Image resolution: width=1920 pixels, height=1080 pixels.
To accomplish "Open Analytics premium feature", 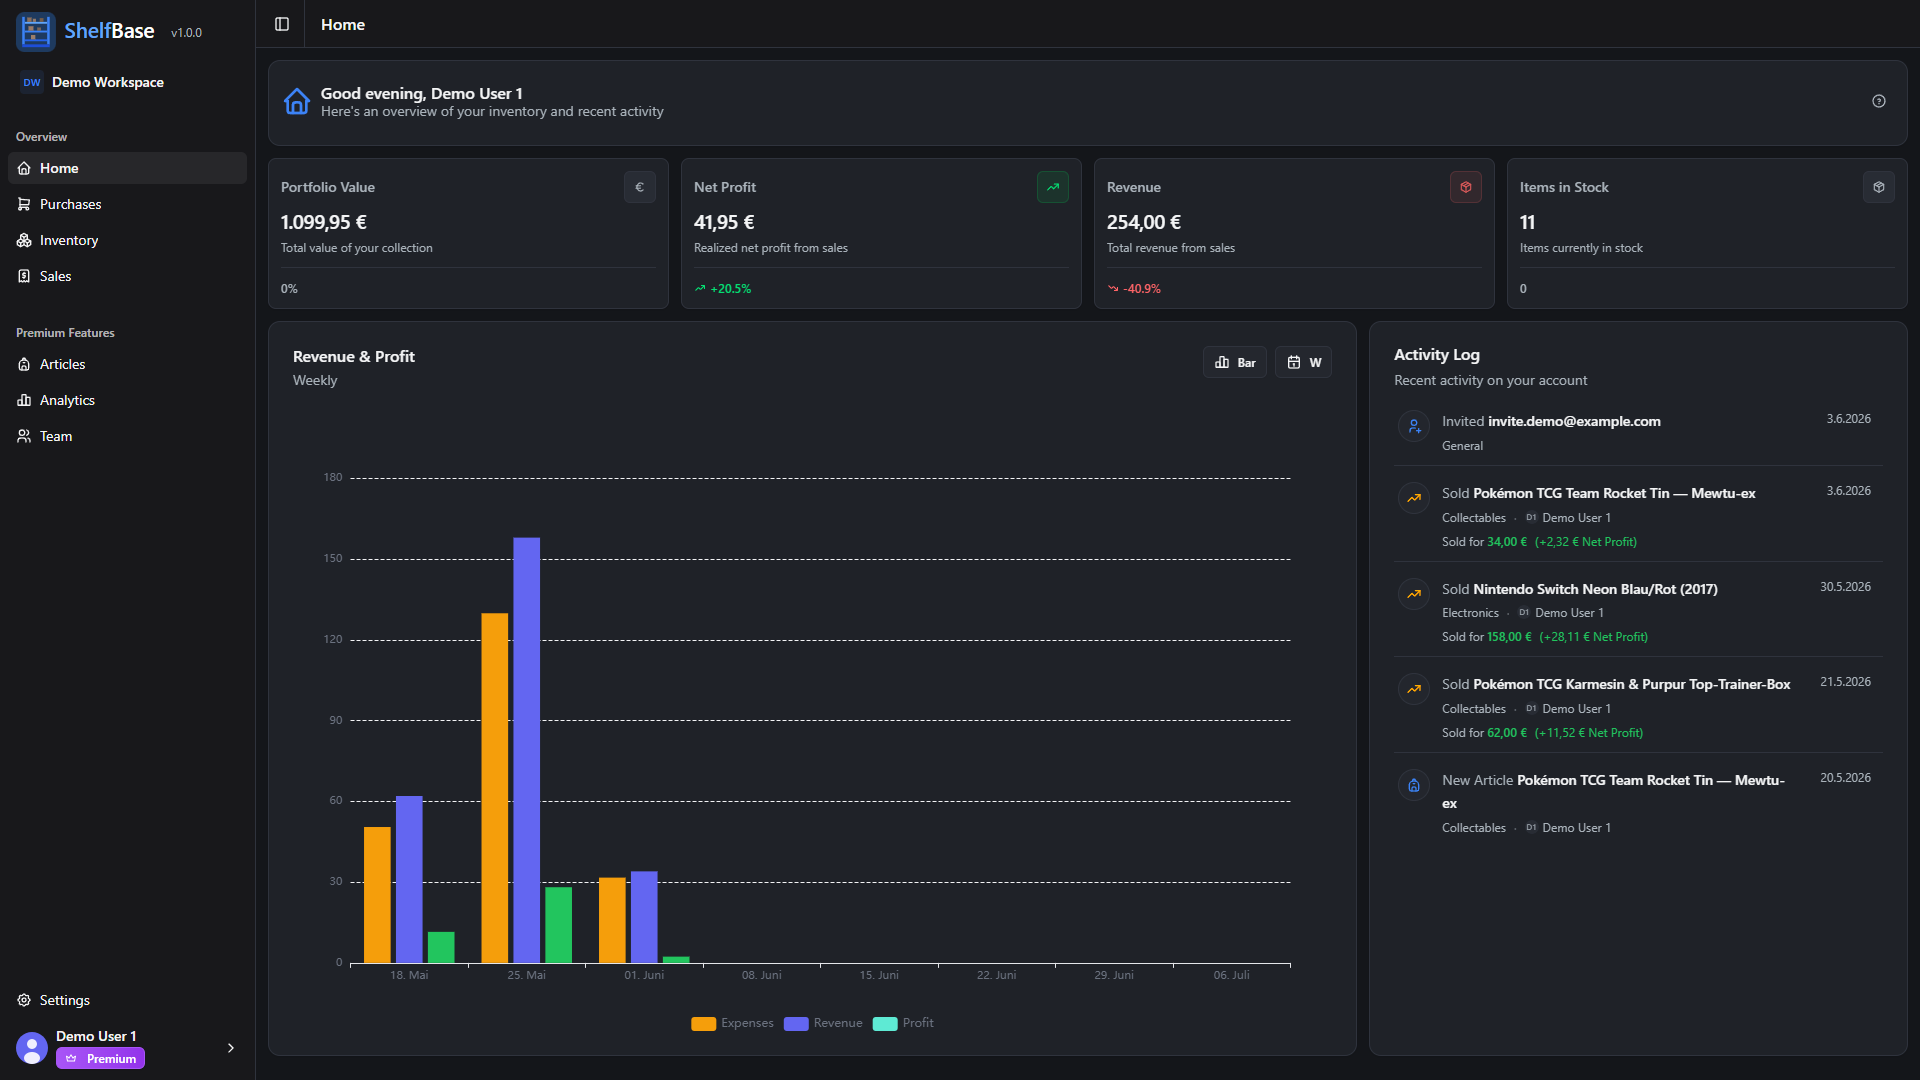I will coord(127,400).
